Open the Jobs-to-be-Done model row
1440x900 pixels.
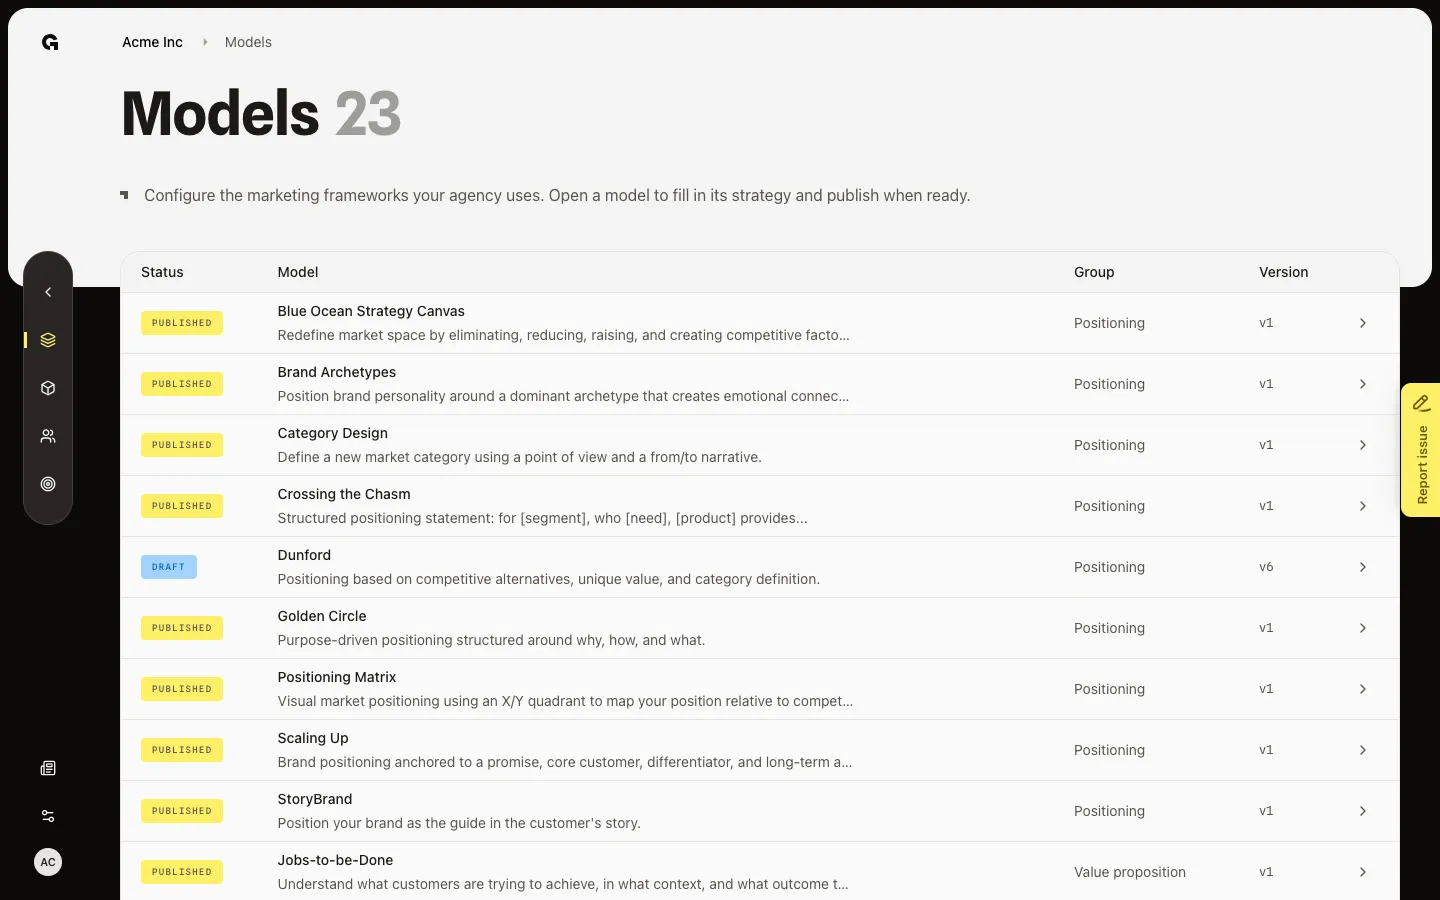click(x=760, y=872)
